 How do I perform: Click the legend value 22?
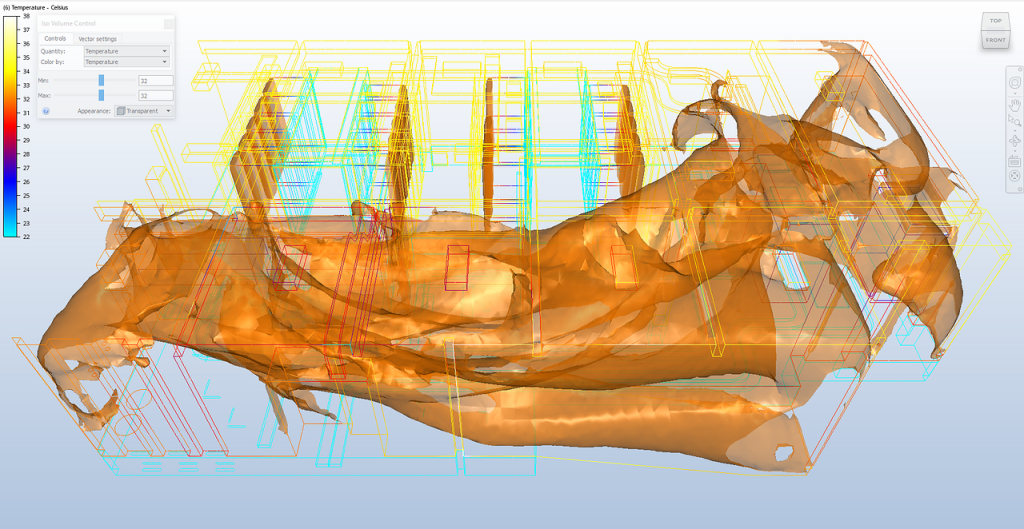coord(26,236)
